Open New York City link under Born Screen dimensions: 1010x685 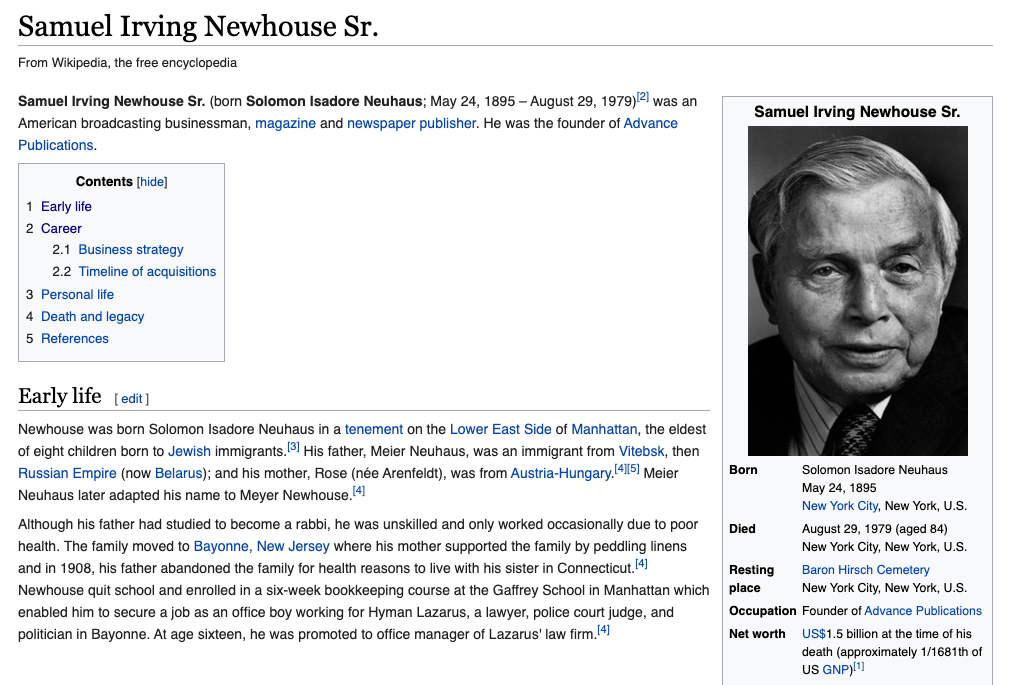coord(839,506)
